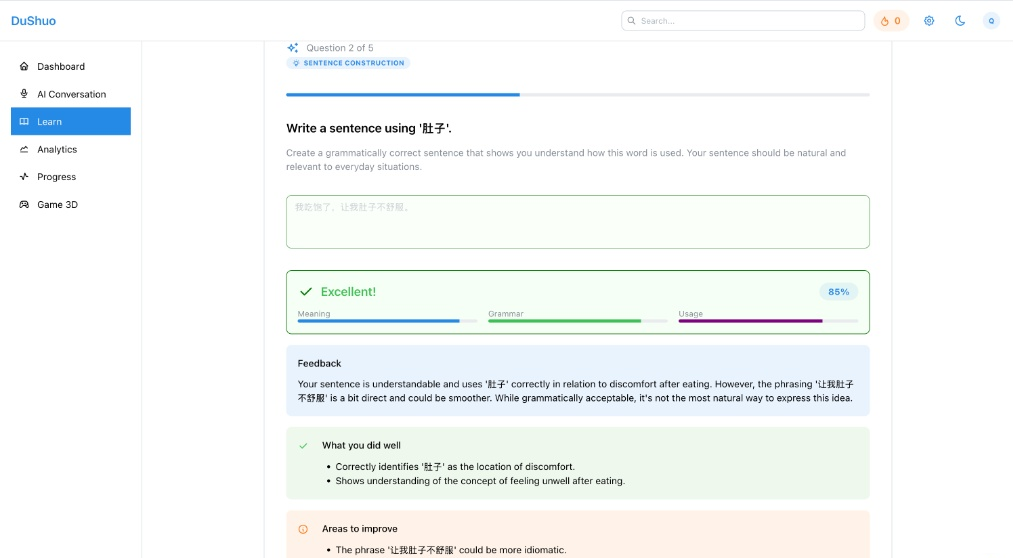Click the Dashboard home icon
This screenshot has width=1013, height=558.
coord(24,67)
